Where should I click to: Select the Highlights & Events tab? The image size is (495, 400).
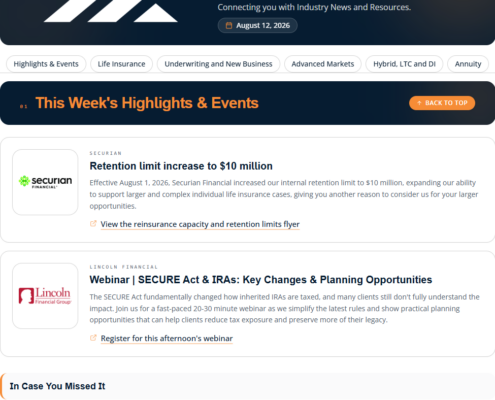pos(46,64)
